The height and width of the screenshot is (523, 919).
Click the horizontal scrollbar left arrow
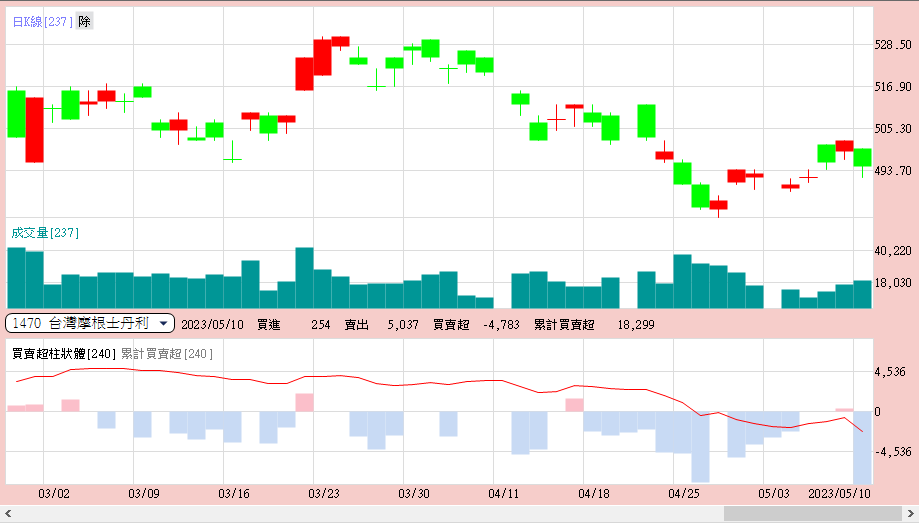pyautogui.click(x=8, y=514)
